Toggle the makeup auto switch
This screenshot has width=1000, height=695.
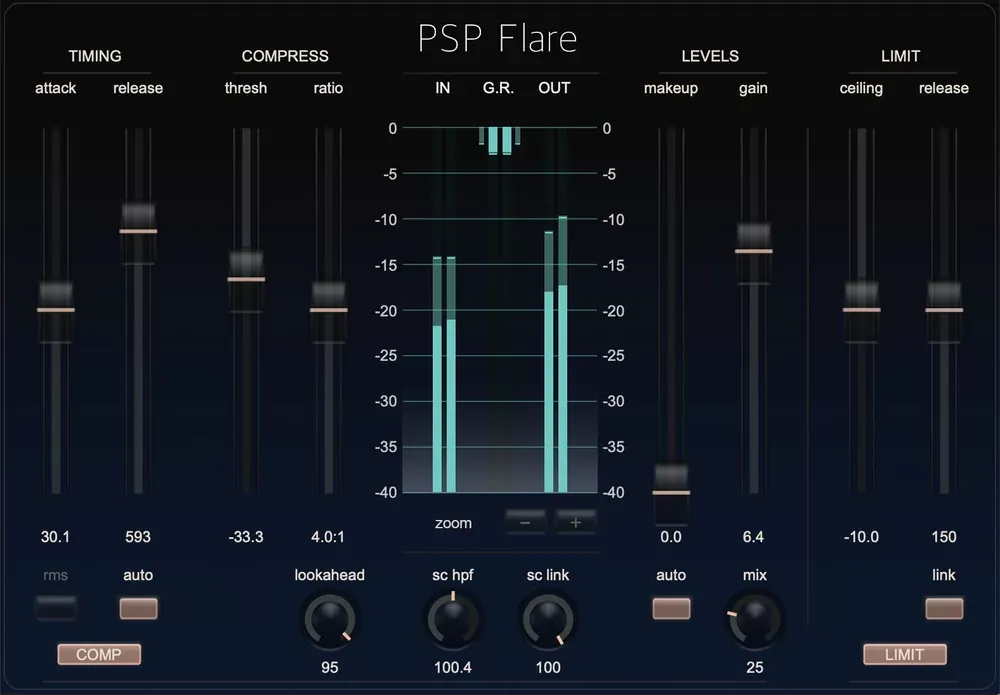pos(671,608)
